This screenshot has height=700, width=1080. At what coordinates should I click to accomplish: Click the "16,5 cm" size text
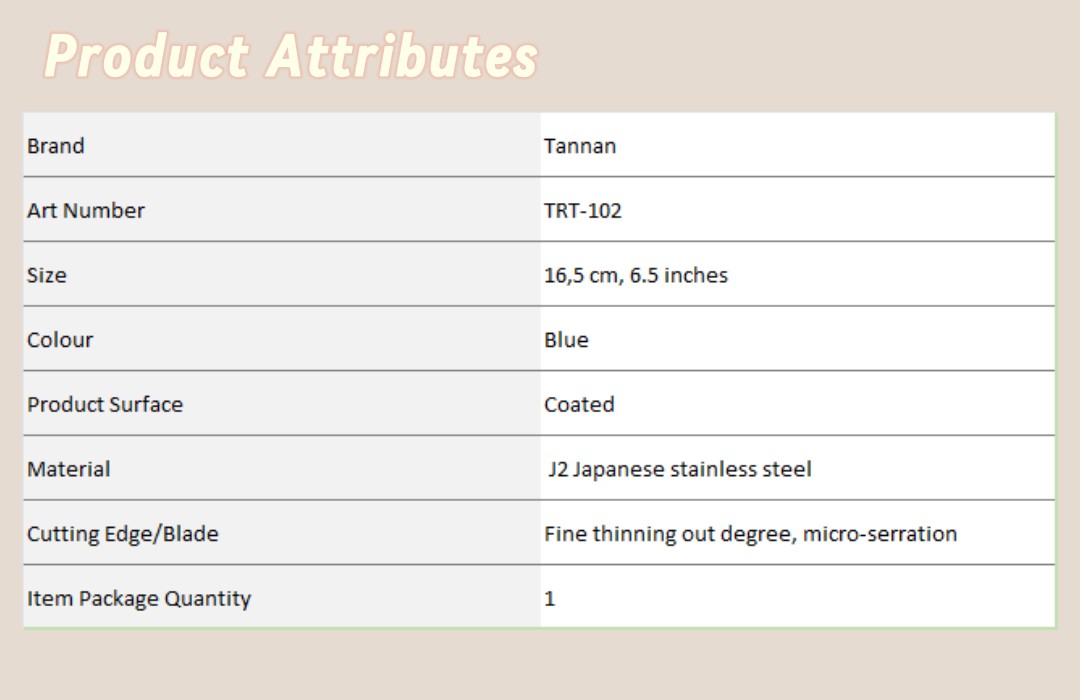[581, 275]
